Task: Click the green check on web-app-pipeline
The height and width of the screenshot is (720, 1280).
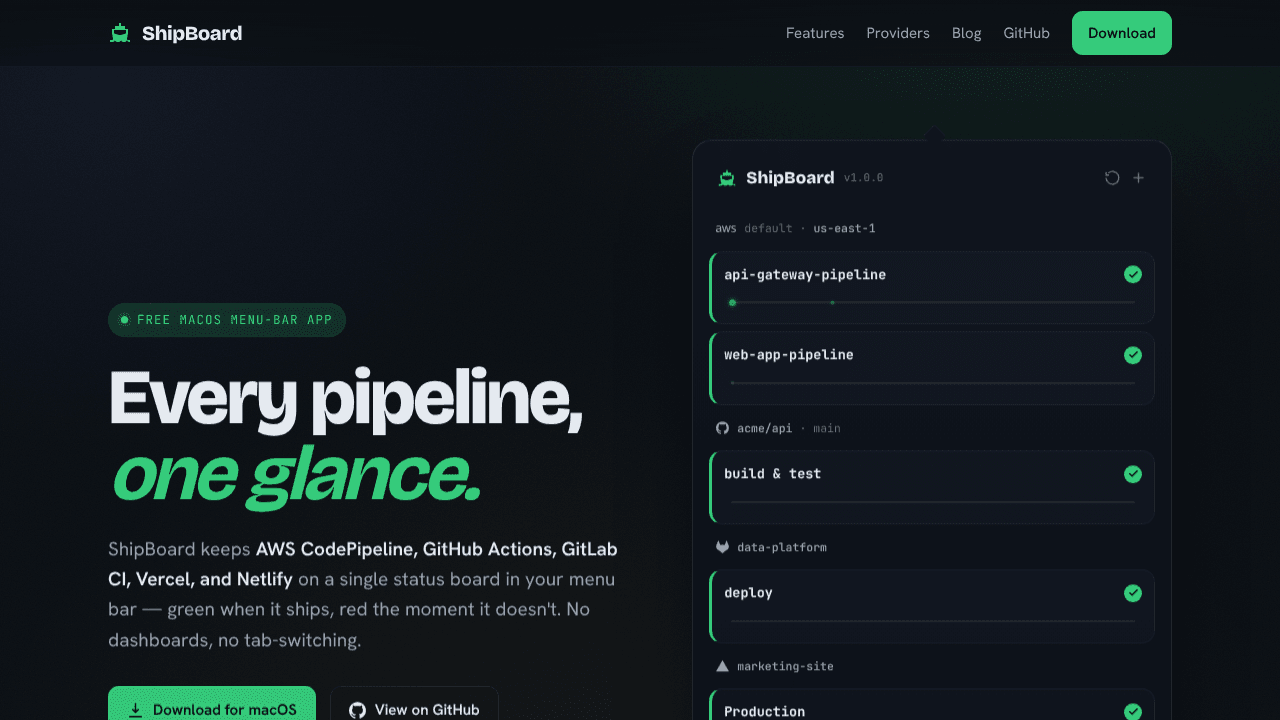Action: (1133, 355)
